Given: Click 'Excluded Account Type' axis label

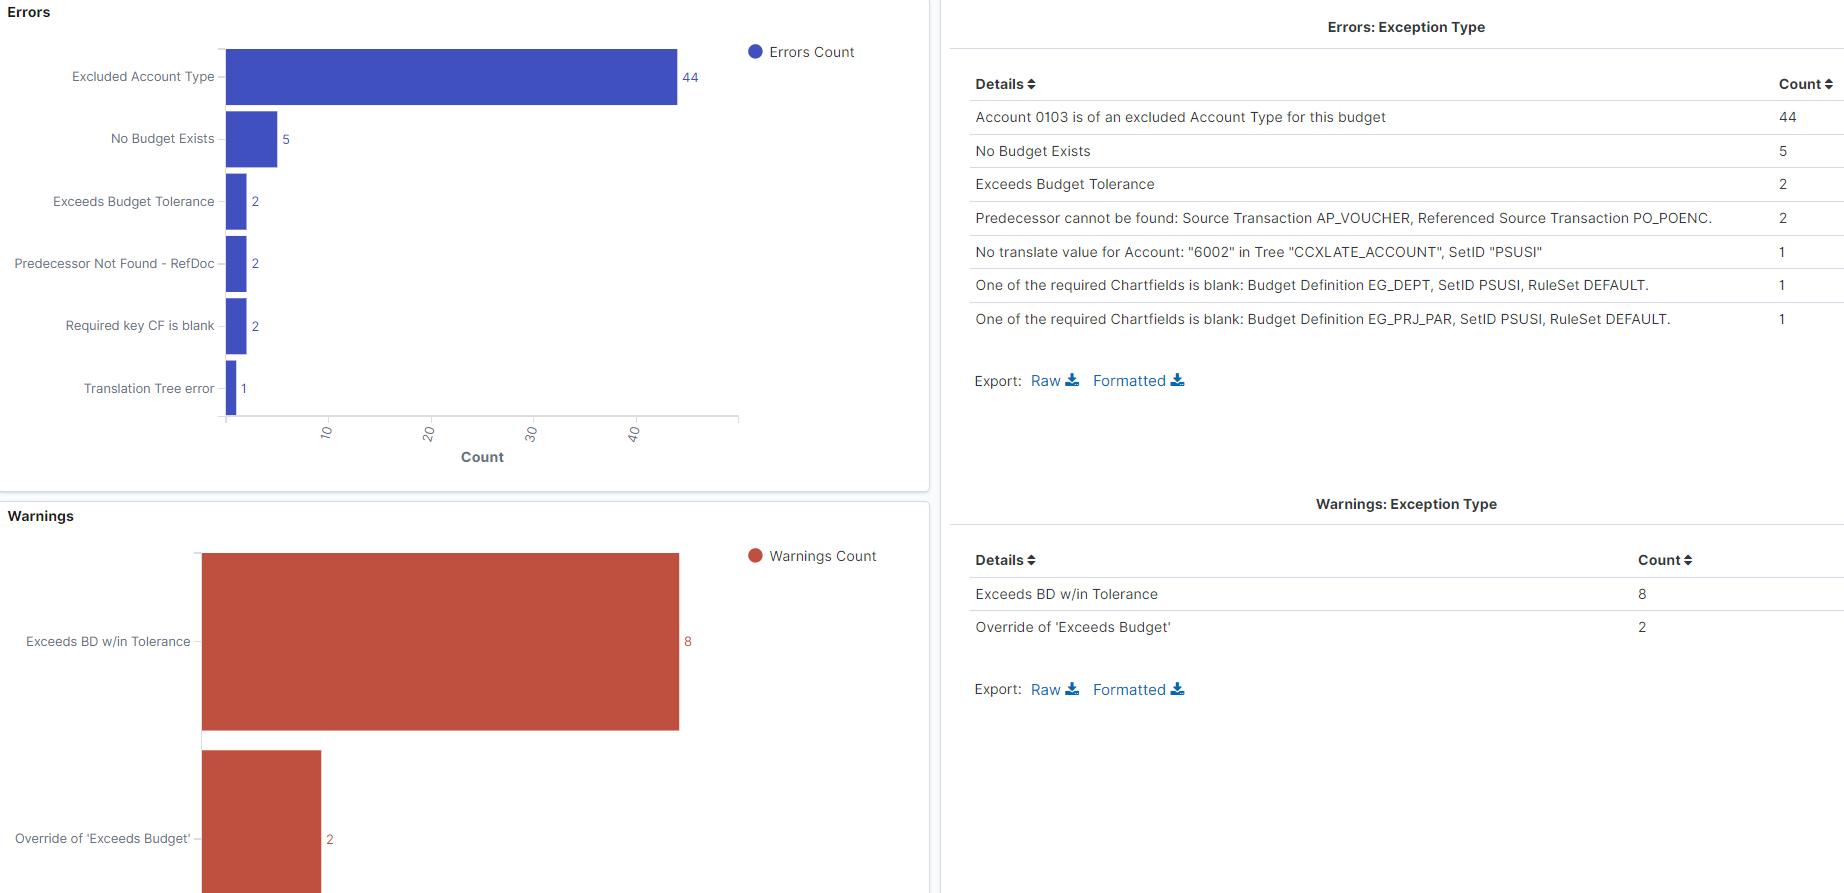Looking at the screenshot, I should pyautogui.click(x=143, y=77).
